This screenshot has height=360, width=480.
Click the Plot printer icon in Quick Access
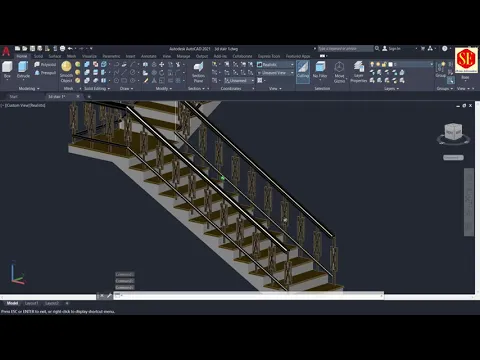pyautogui.click(x=62, y=49)
